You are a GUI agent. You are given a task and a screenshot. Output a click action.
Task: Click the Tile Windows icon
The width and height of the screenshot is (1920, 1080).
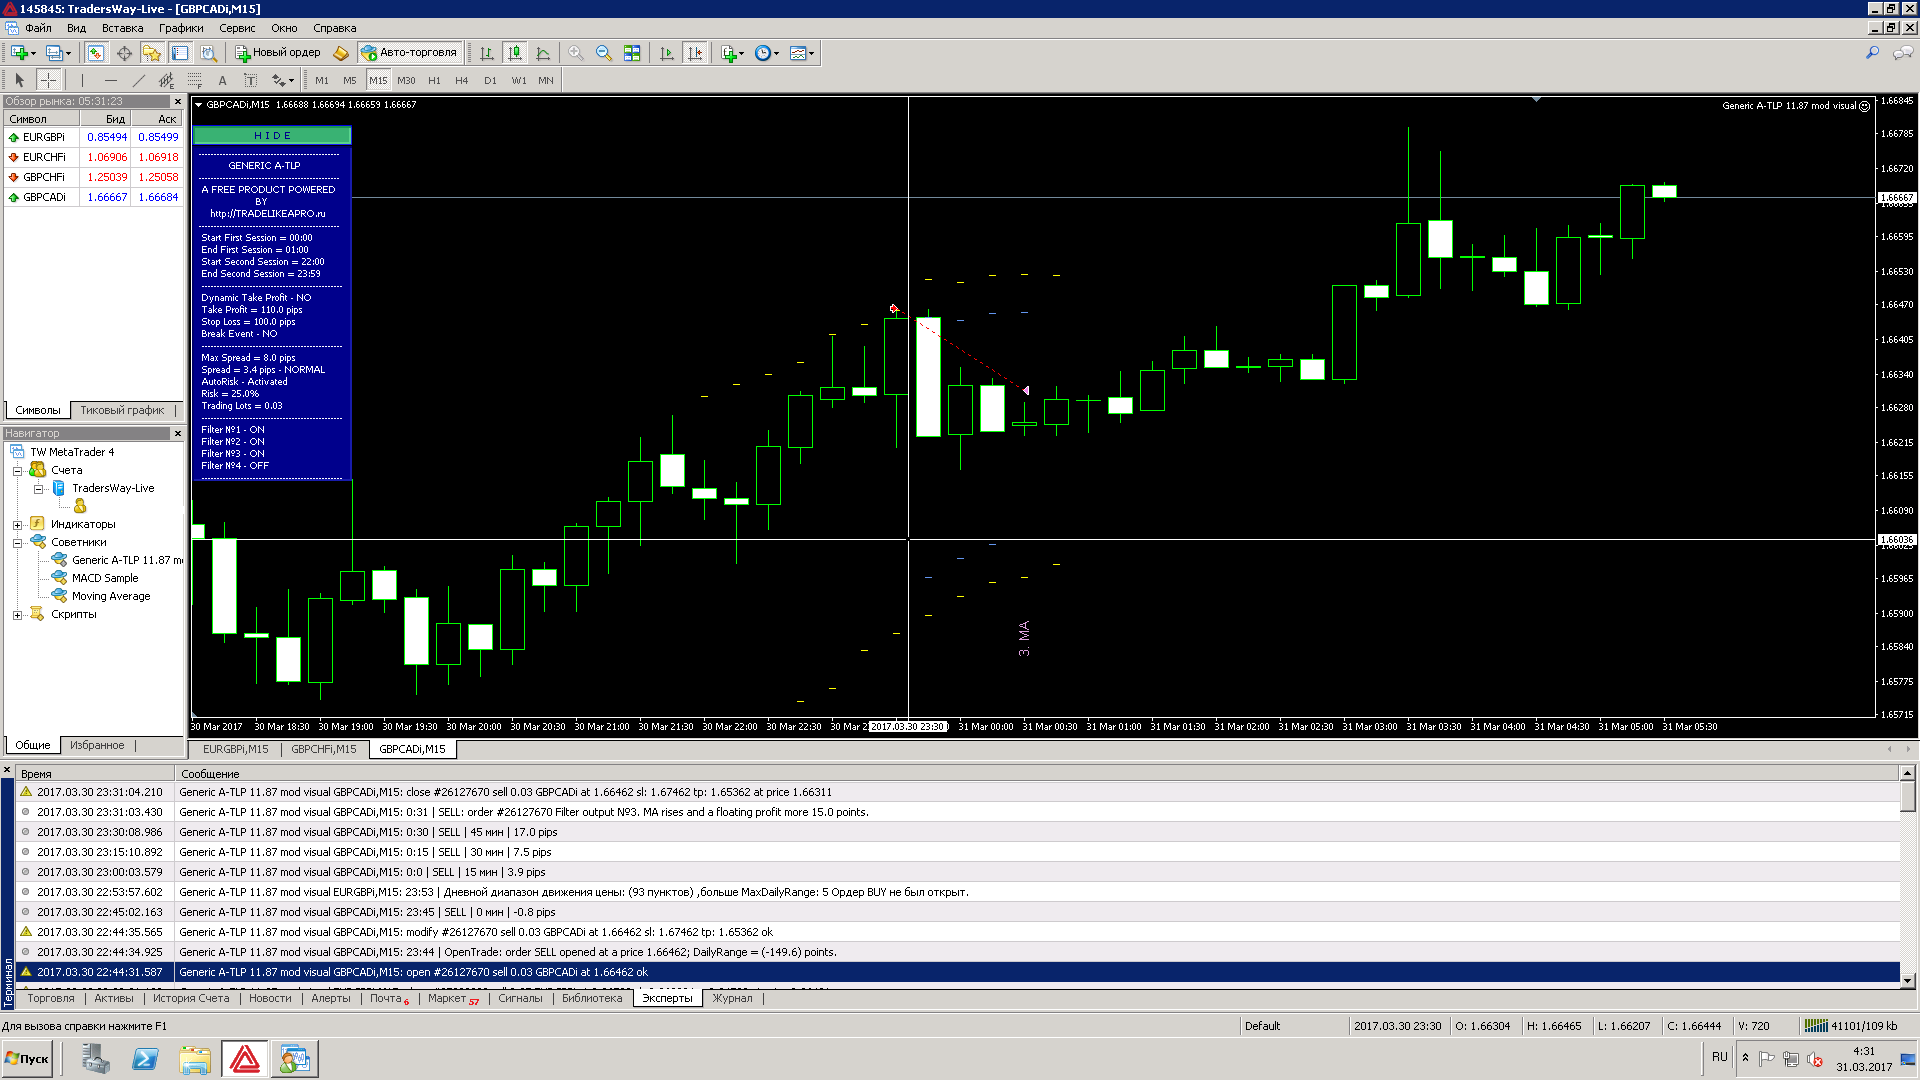click(632, 53)
